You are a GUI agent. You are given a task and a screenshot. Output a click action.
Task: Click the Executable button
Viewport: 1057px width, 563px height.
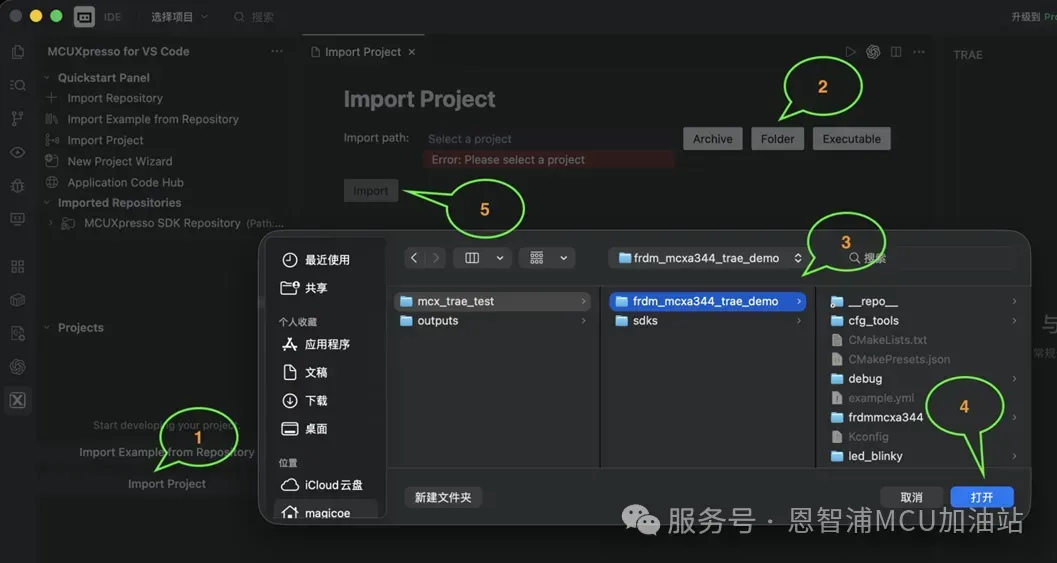pyautogui.click(x=851, y=139)
